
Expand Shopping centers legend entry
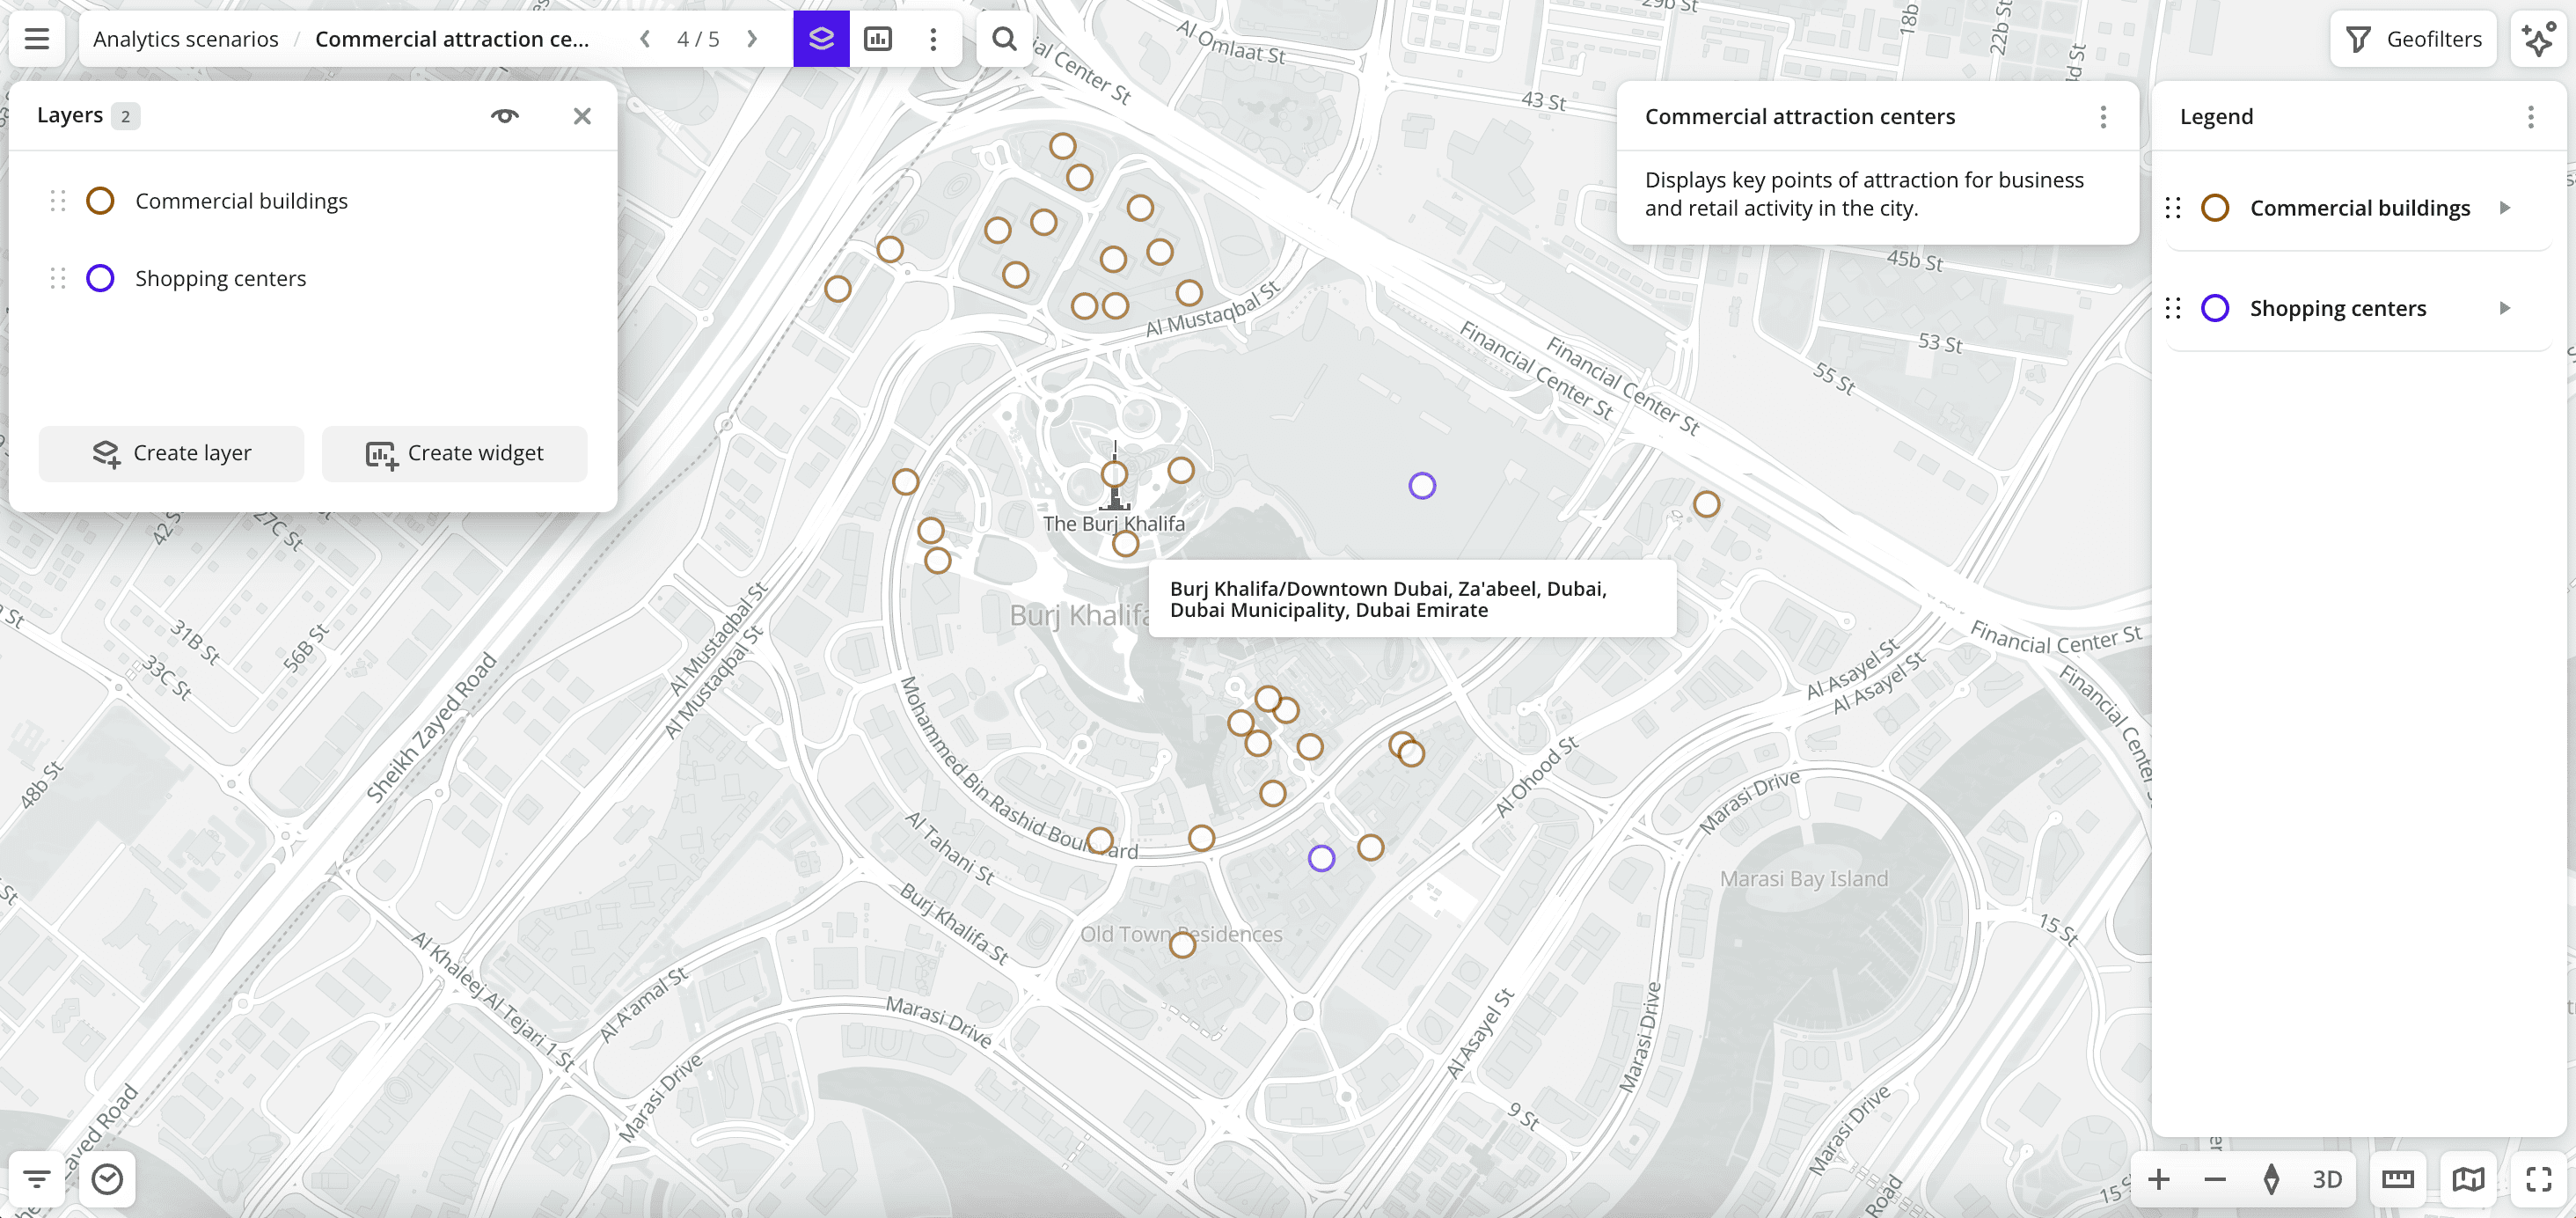click(x=2505, y=308)
